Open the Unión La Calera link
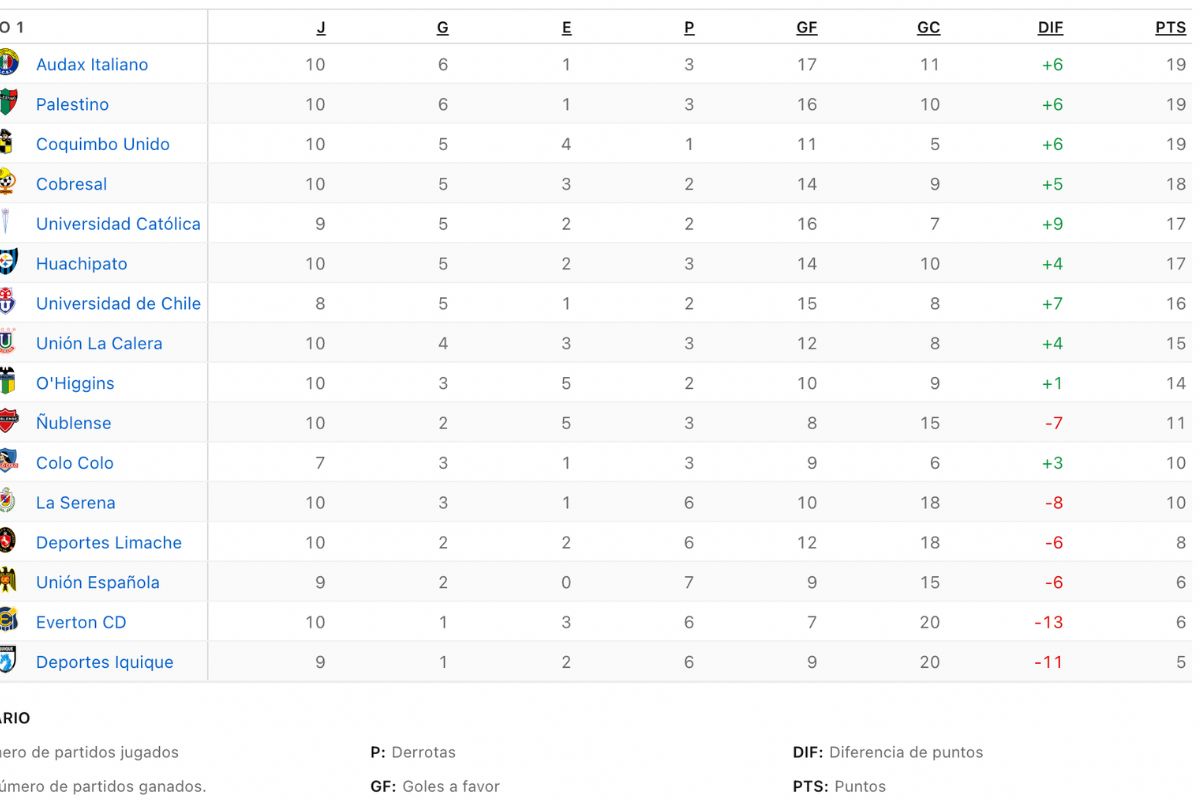The image size is (1200, 800). (x=99, y=343)
